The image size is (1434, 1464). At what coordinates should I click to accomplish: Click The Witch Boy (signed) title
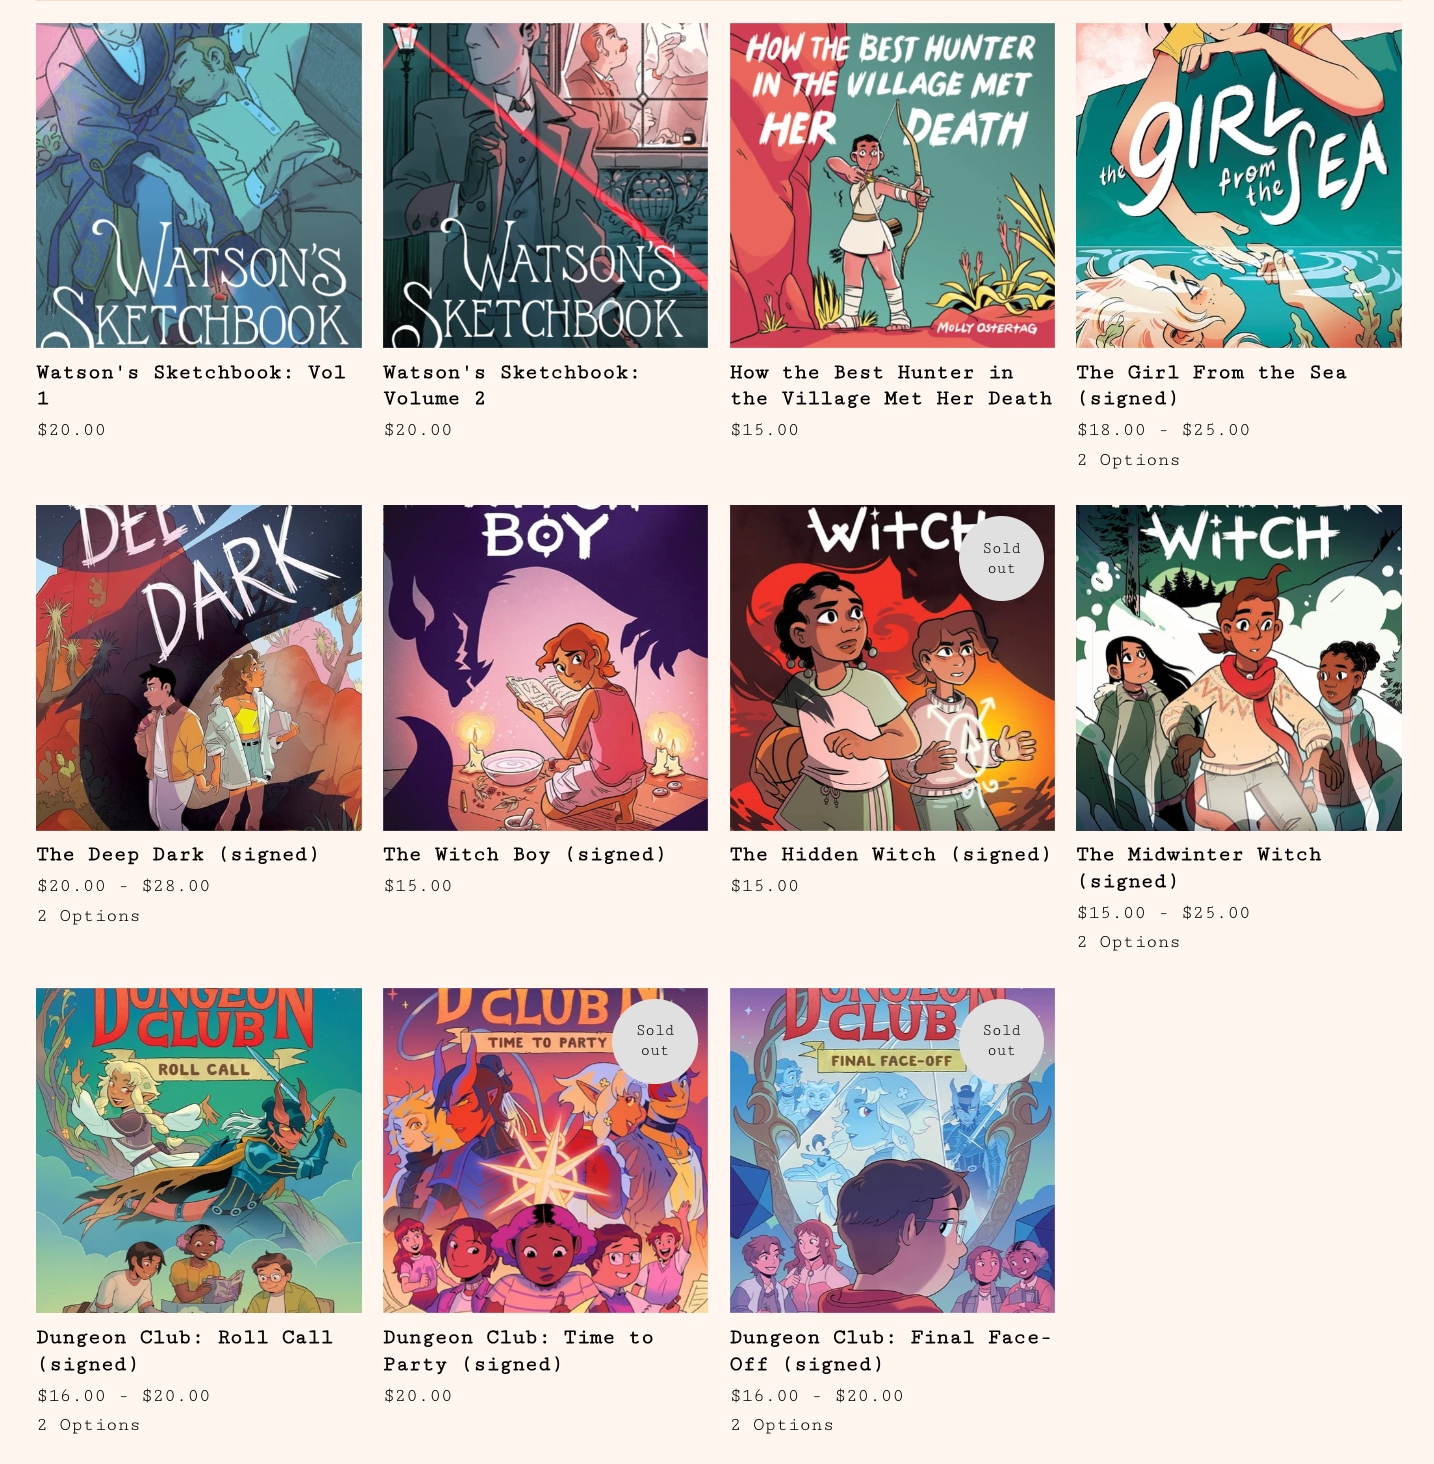click(x=524, y=854)
